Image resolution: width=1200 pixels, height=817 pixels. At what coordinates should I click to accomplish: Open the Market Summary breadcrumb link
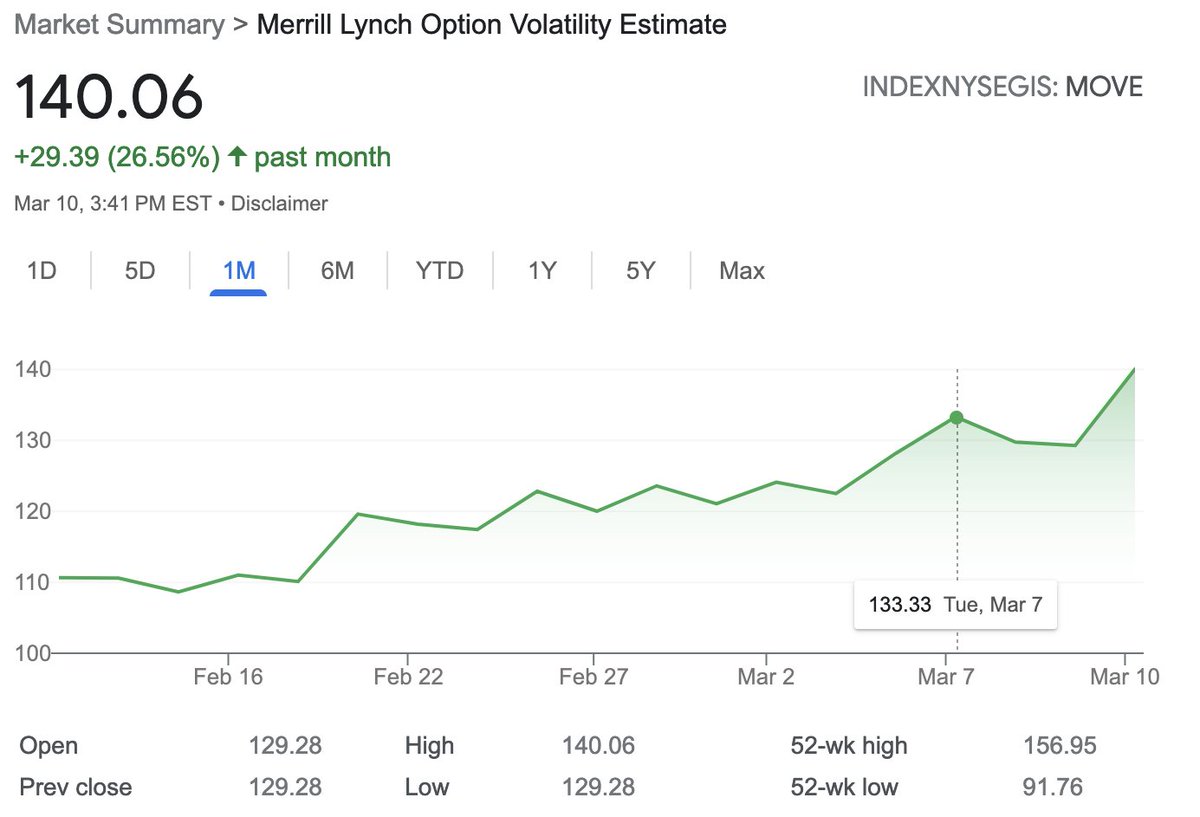click(x=119, y=25)
